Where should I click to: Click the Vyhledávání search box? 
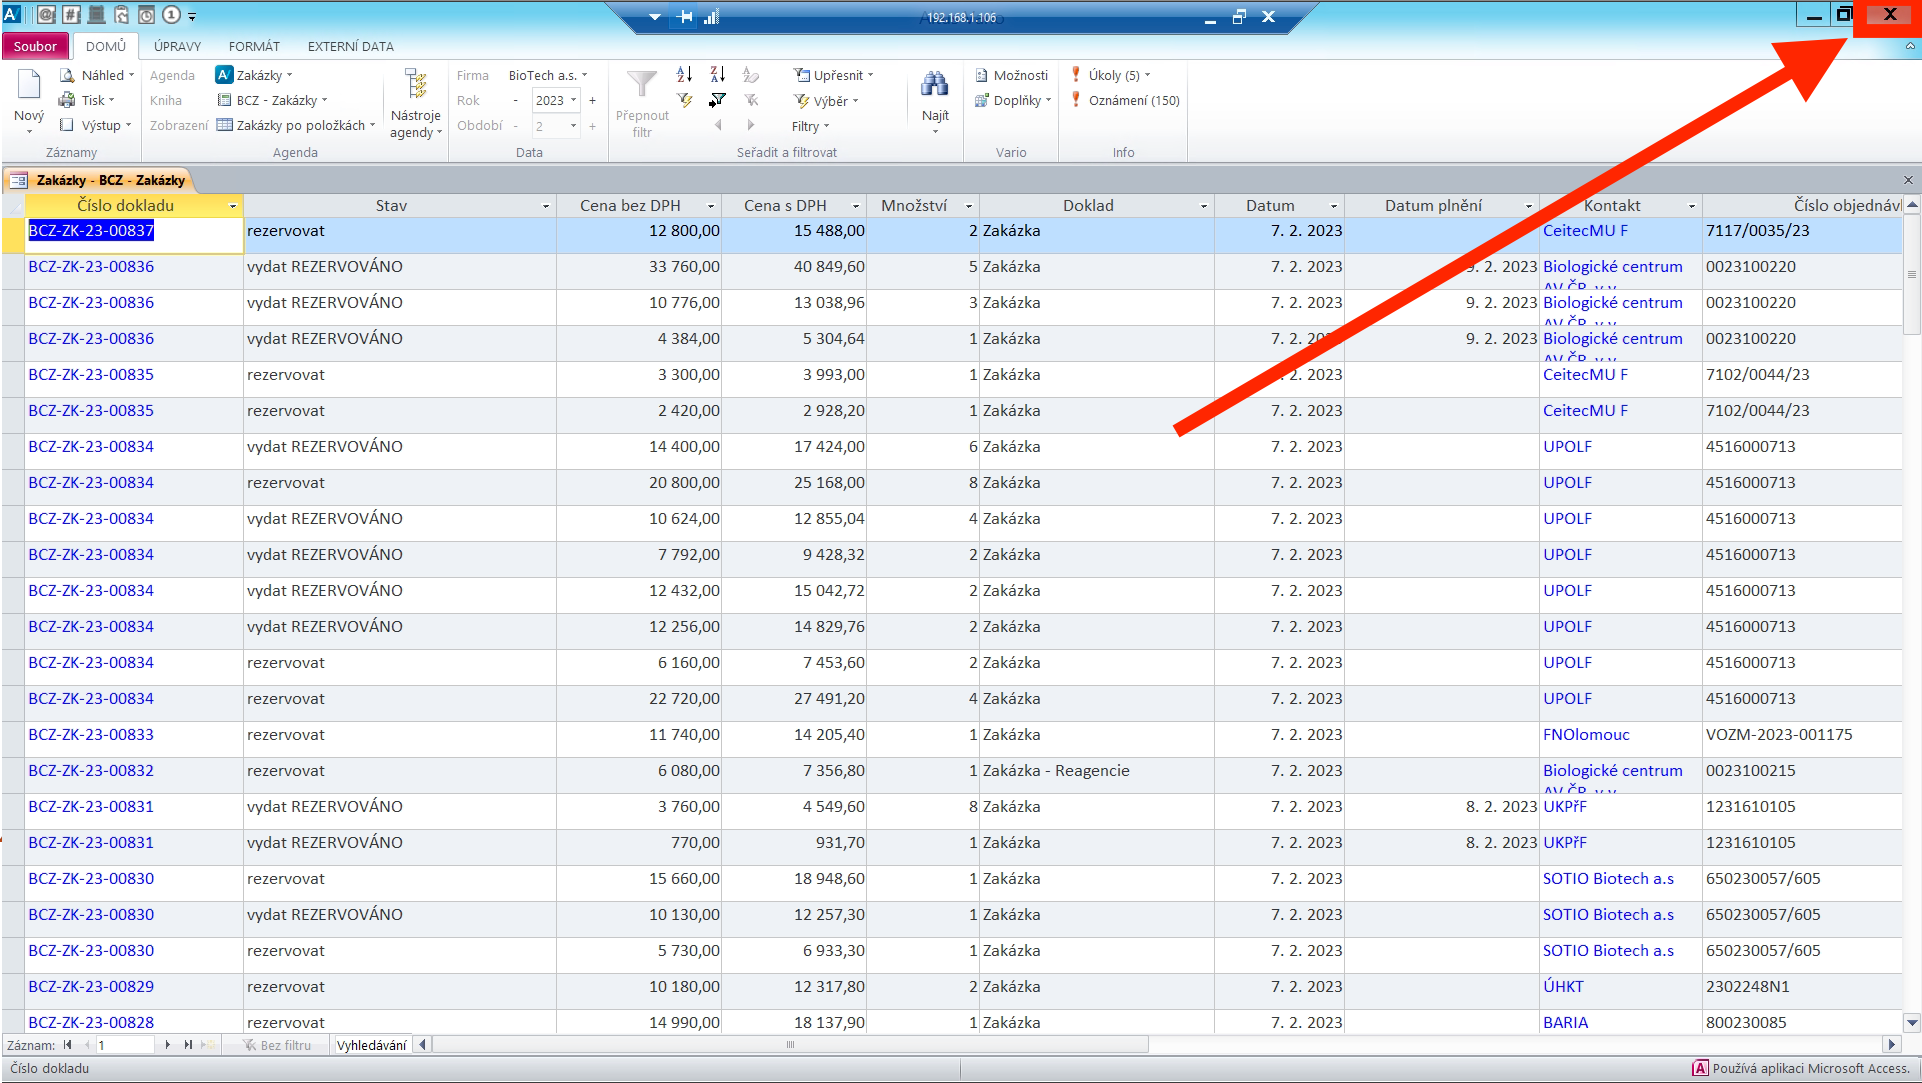[x=371, y=1045]
